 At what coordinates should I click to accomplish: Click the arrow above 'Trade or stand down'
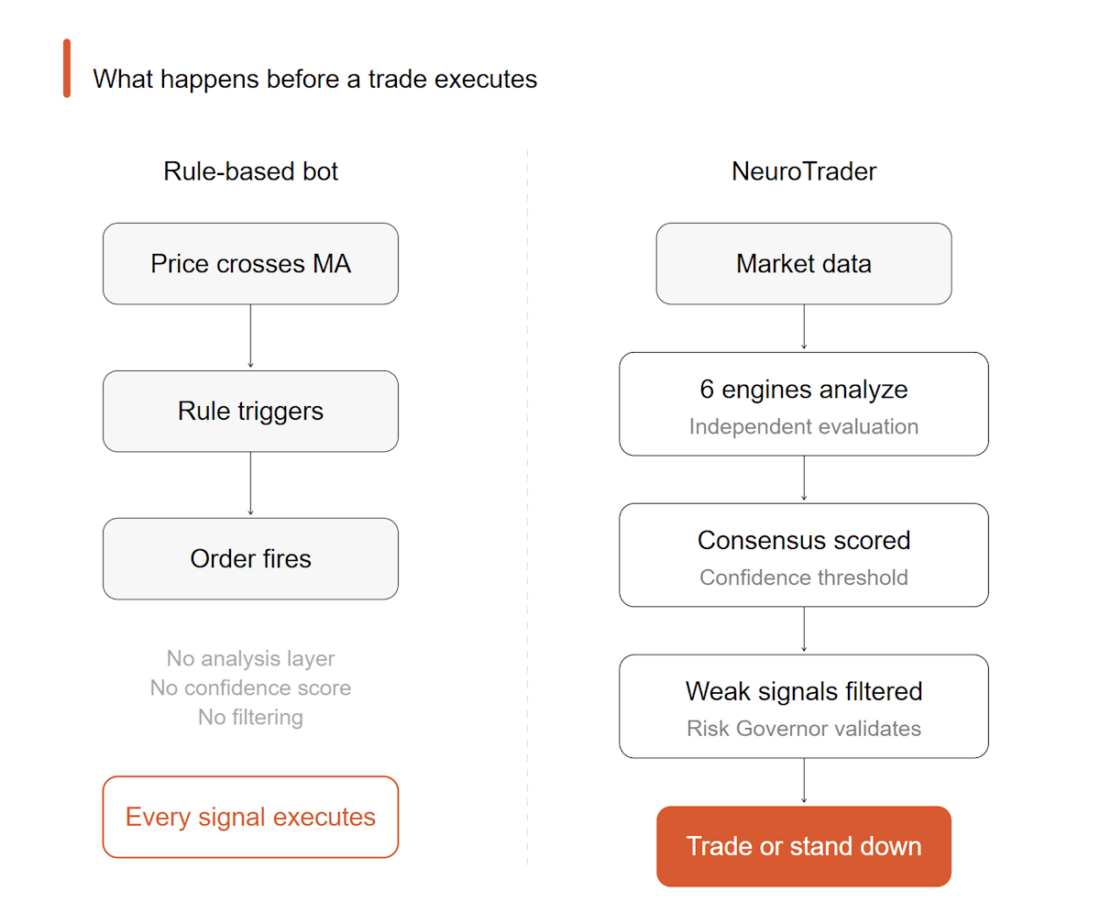point(804,781)
